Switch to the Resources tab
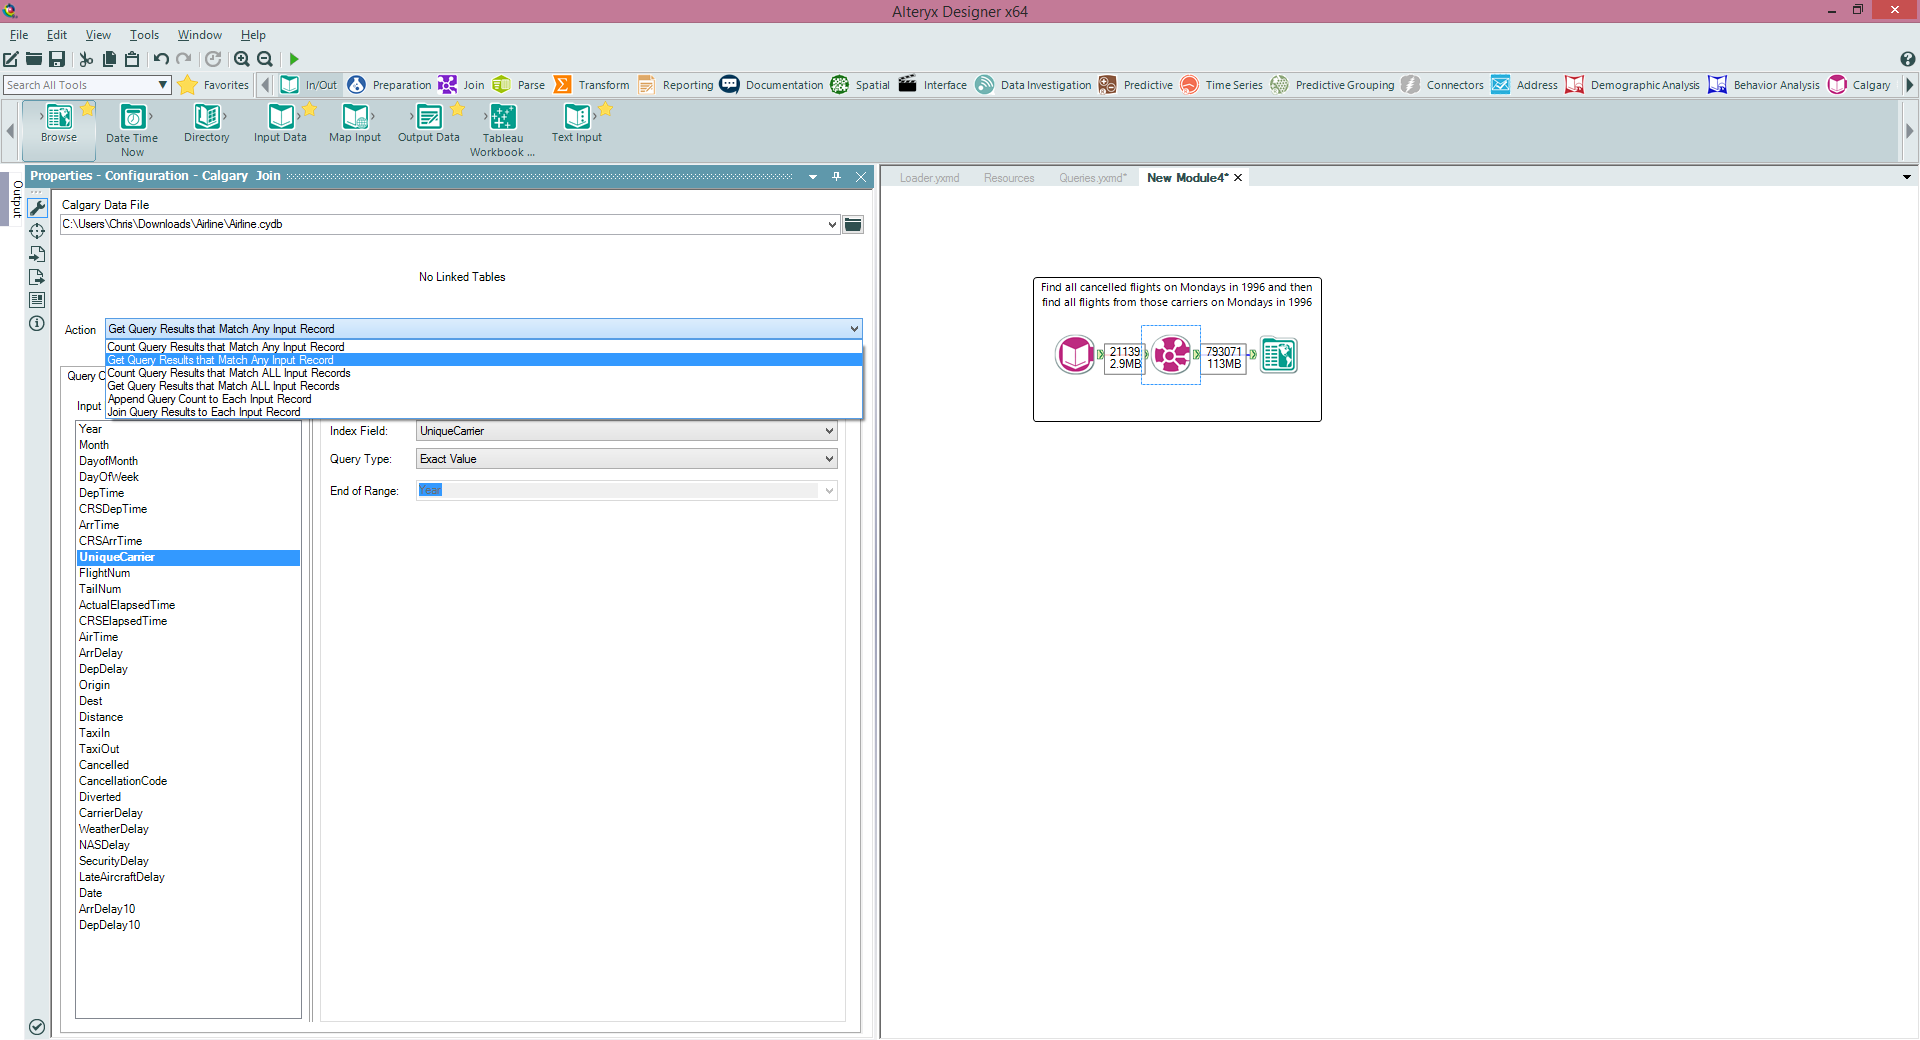1920x1040 pixels. click(x=1009, y=178)
